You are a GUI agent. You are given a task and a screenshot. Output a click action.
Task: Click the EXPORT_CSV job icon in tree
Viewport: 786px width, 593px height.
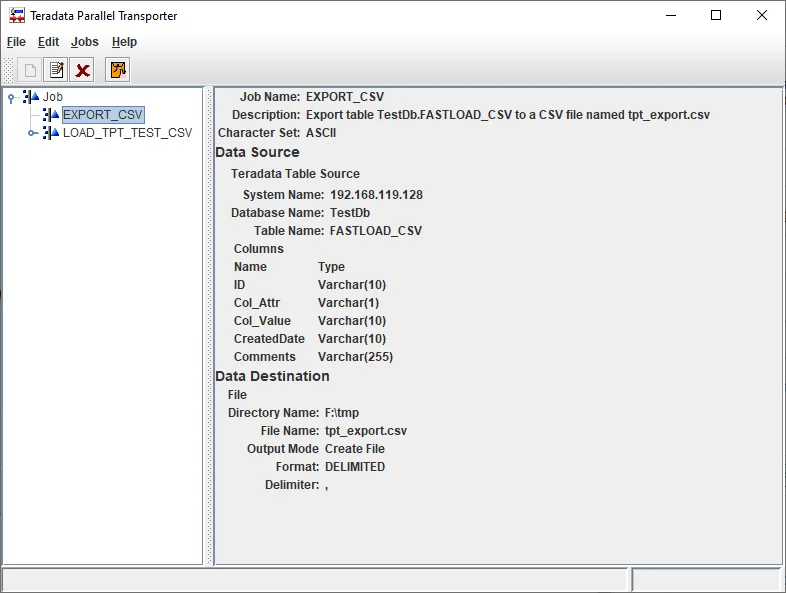[51, 115]
